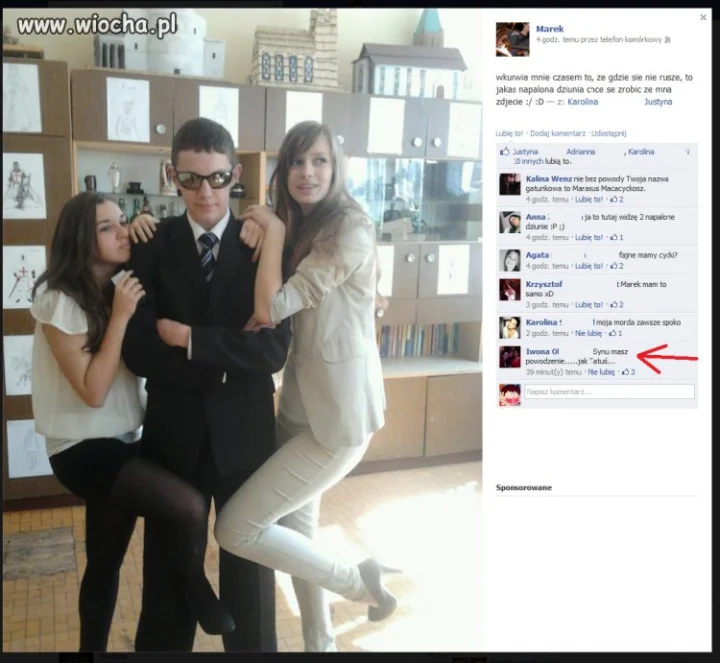Click like count icon on Kalina Wenz comment
Screen dimensions: 720x663
point(617,199)
